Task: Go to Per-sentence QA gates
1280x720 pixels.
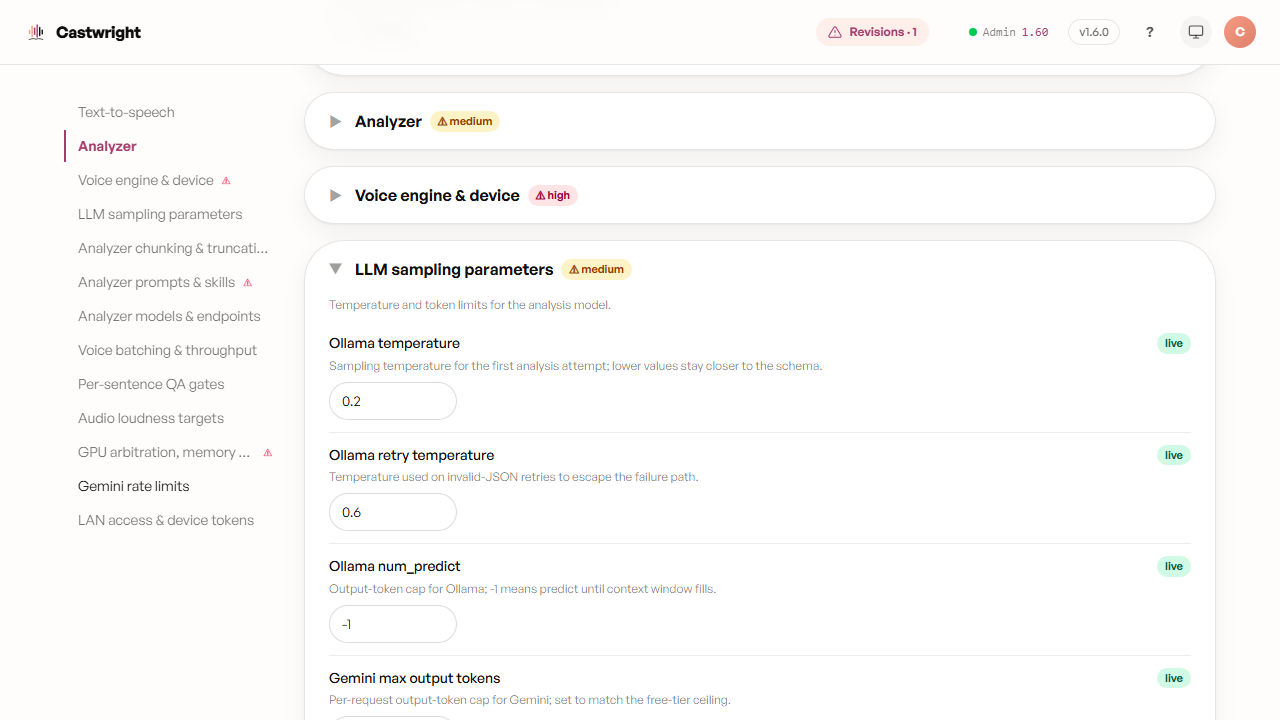Action: point(151,384)
